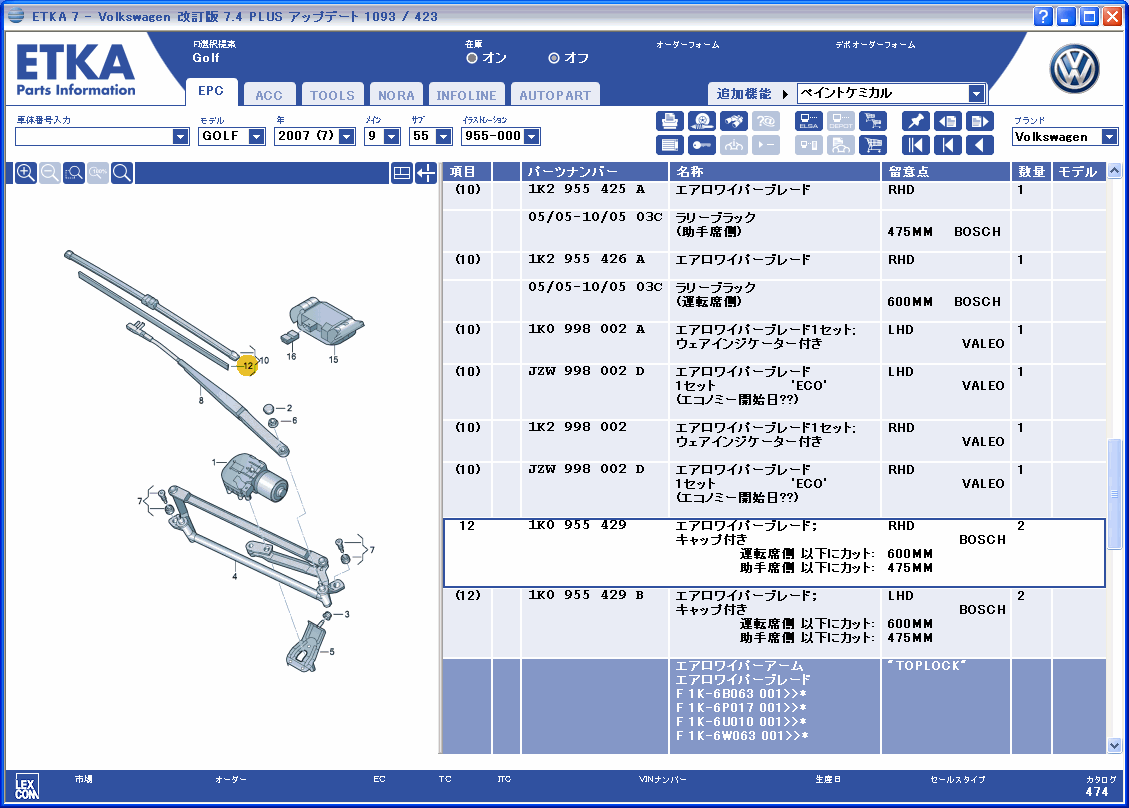Click the パーツナンバー column header
The image size is (1129, 808).
pyautogui.click(x=595, y=172)
